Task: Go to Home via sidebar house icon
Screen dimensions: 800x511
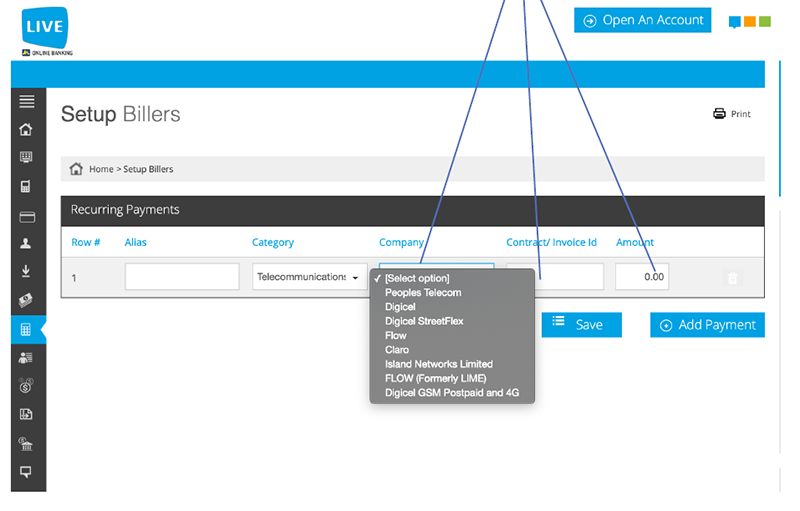Action: (26, 129)
